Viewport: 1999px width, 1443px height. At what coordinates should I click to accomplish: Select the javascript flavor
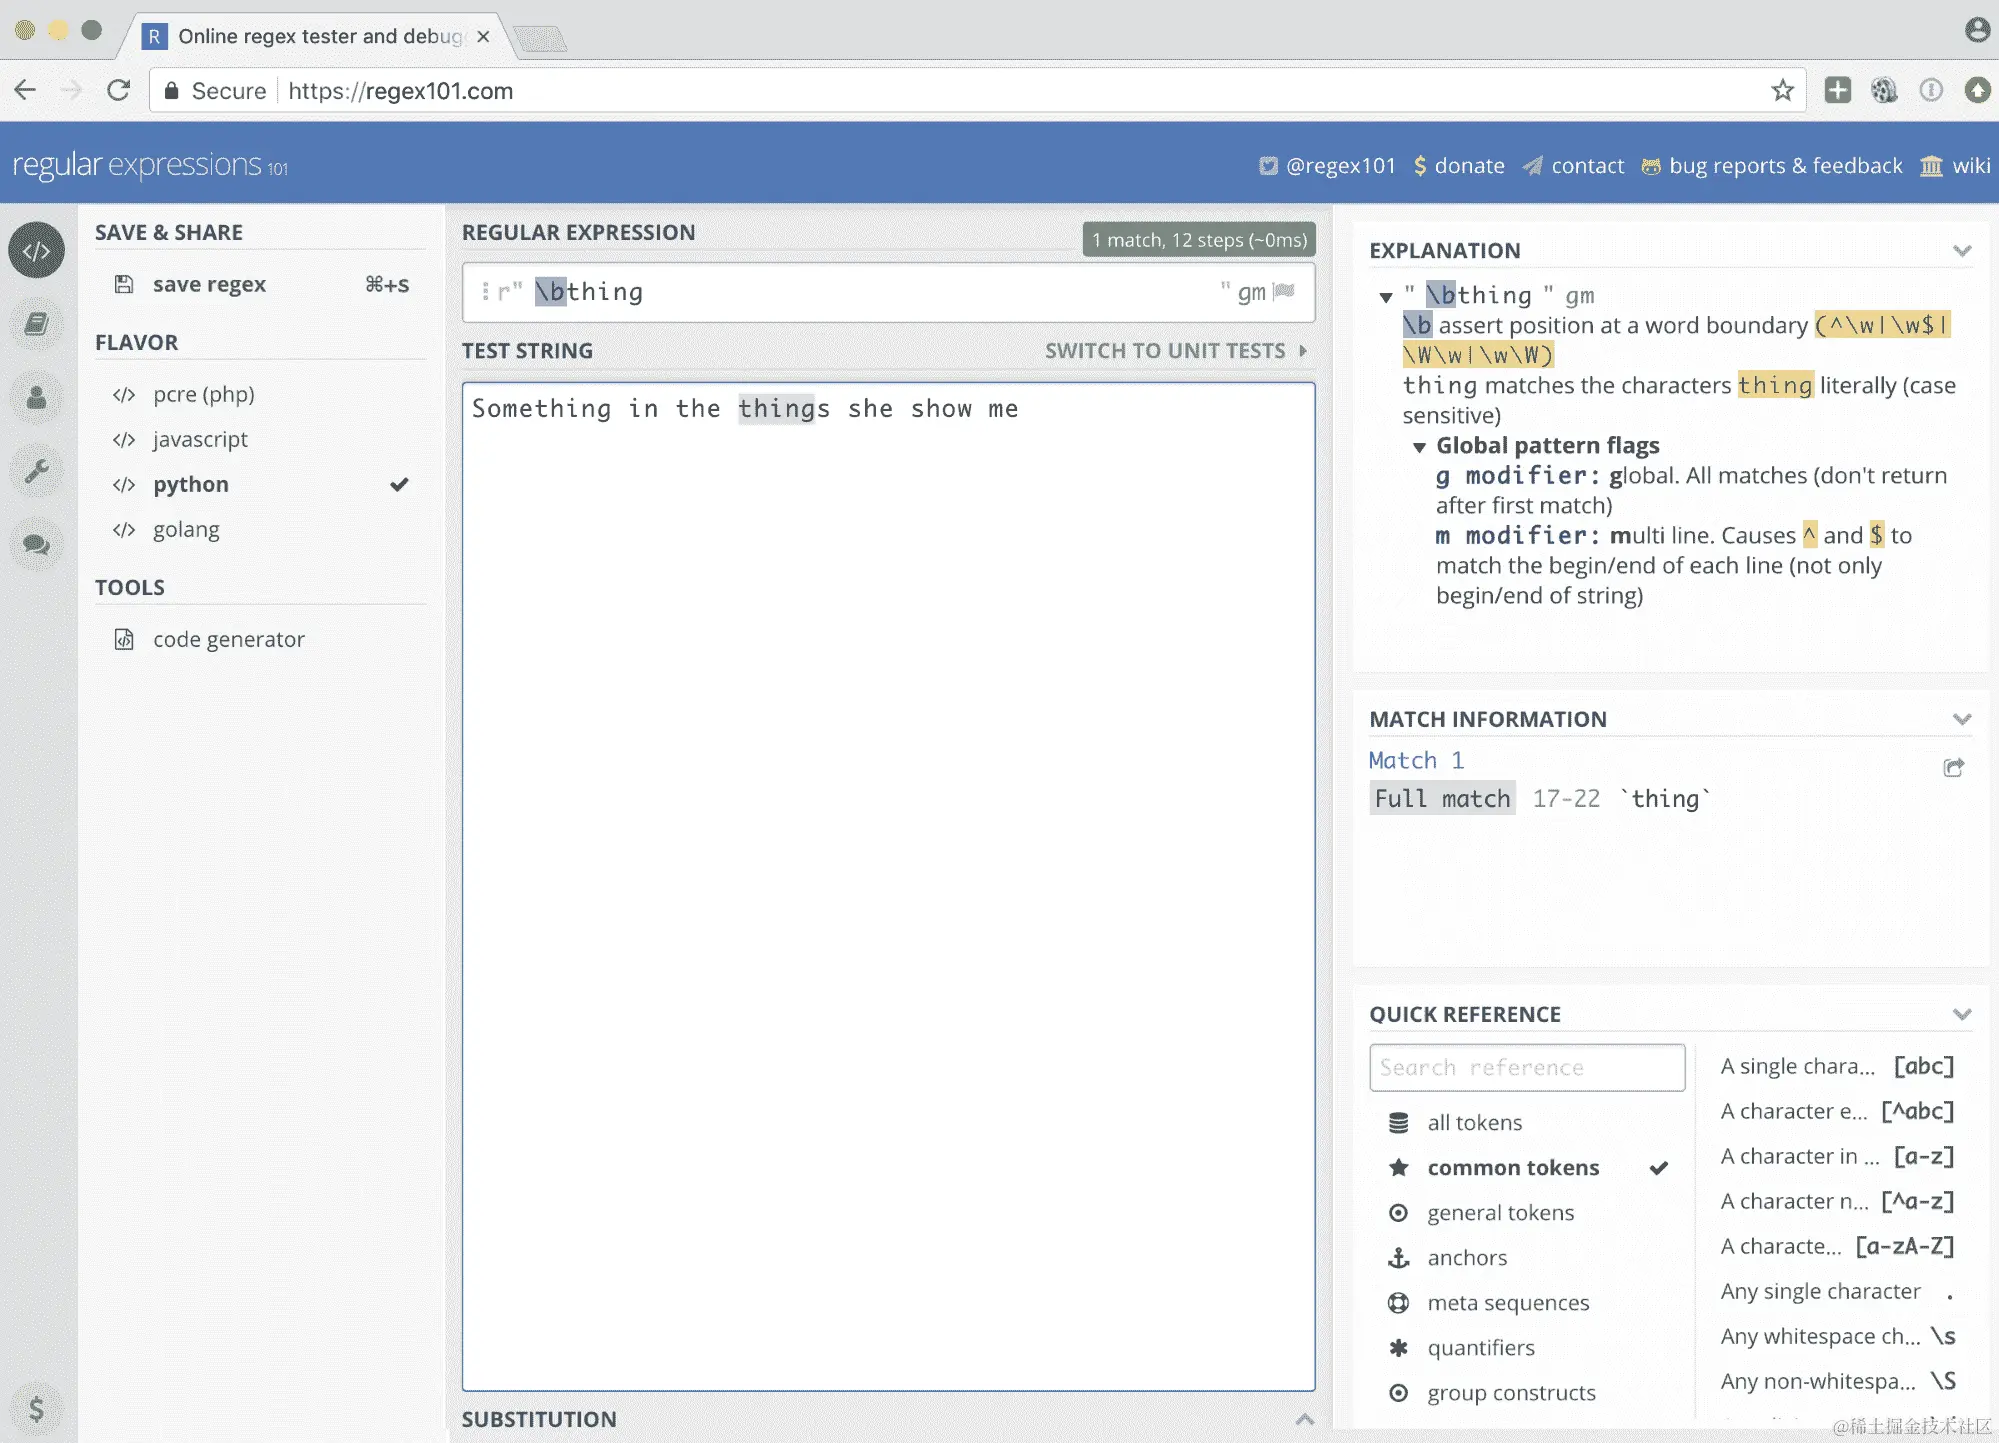click(200, 439)
